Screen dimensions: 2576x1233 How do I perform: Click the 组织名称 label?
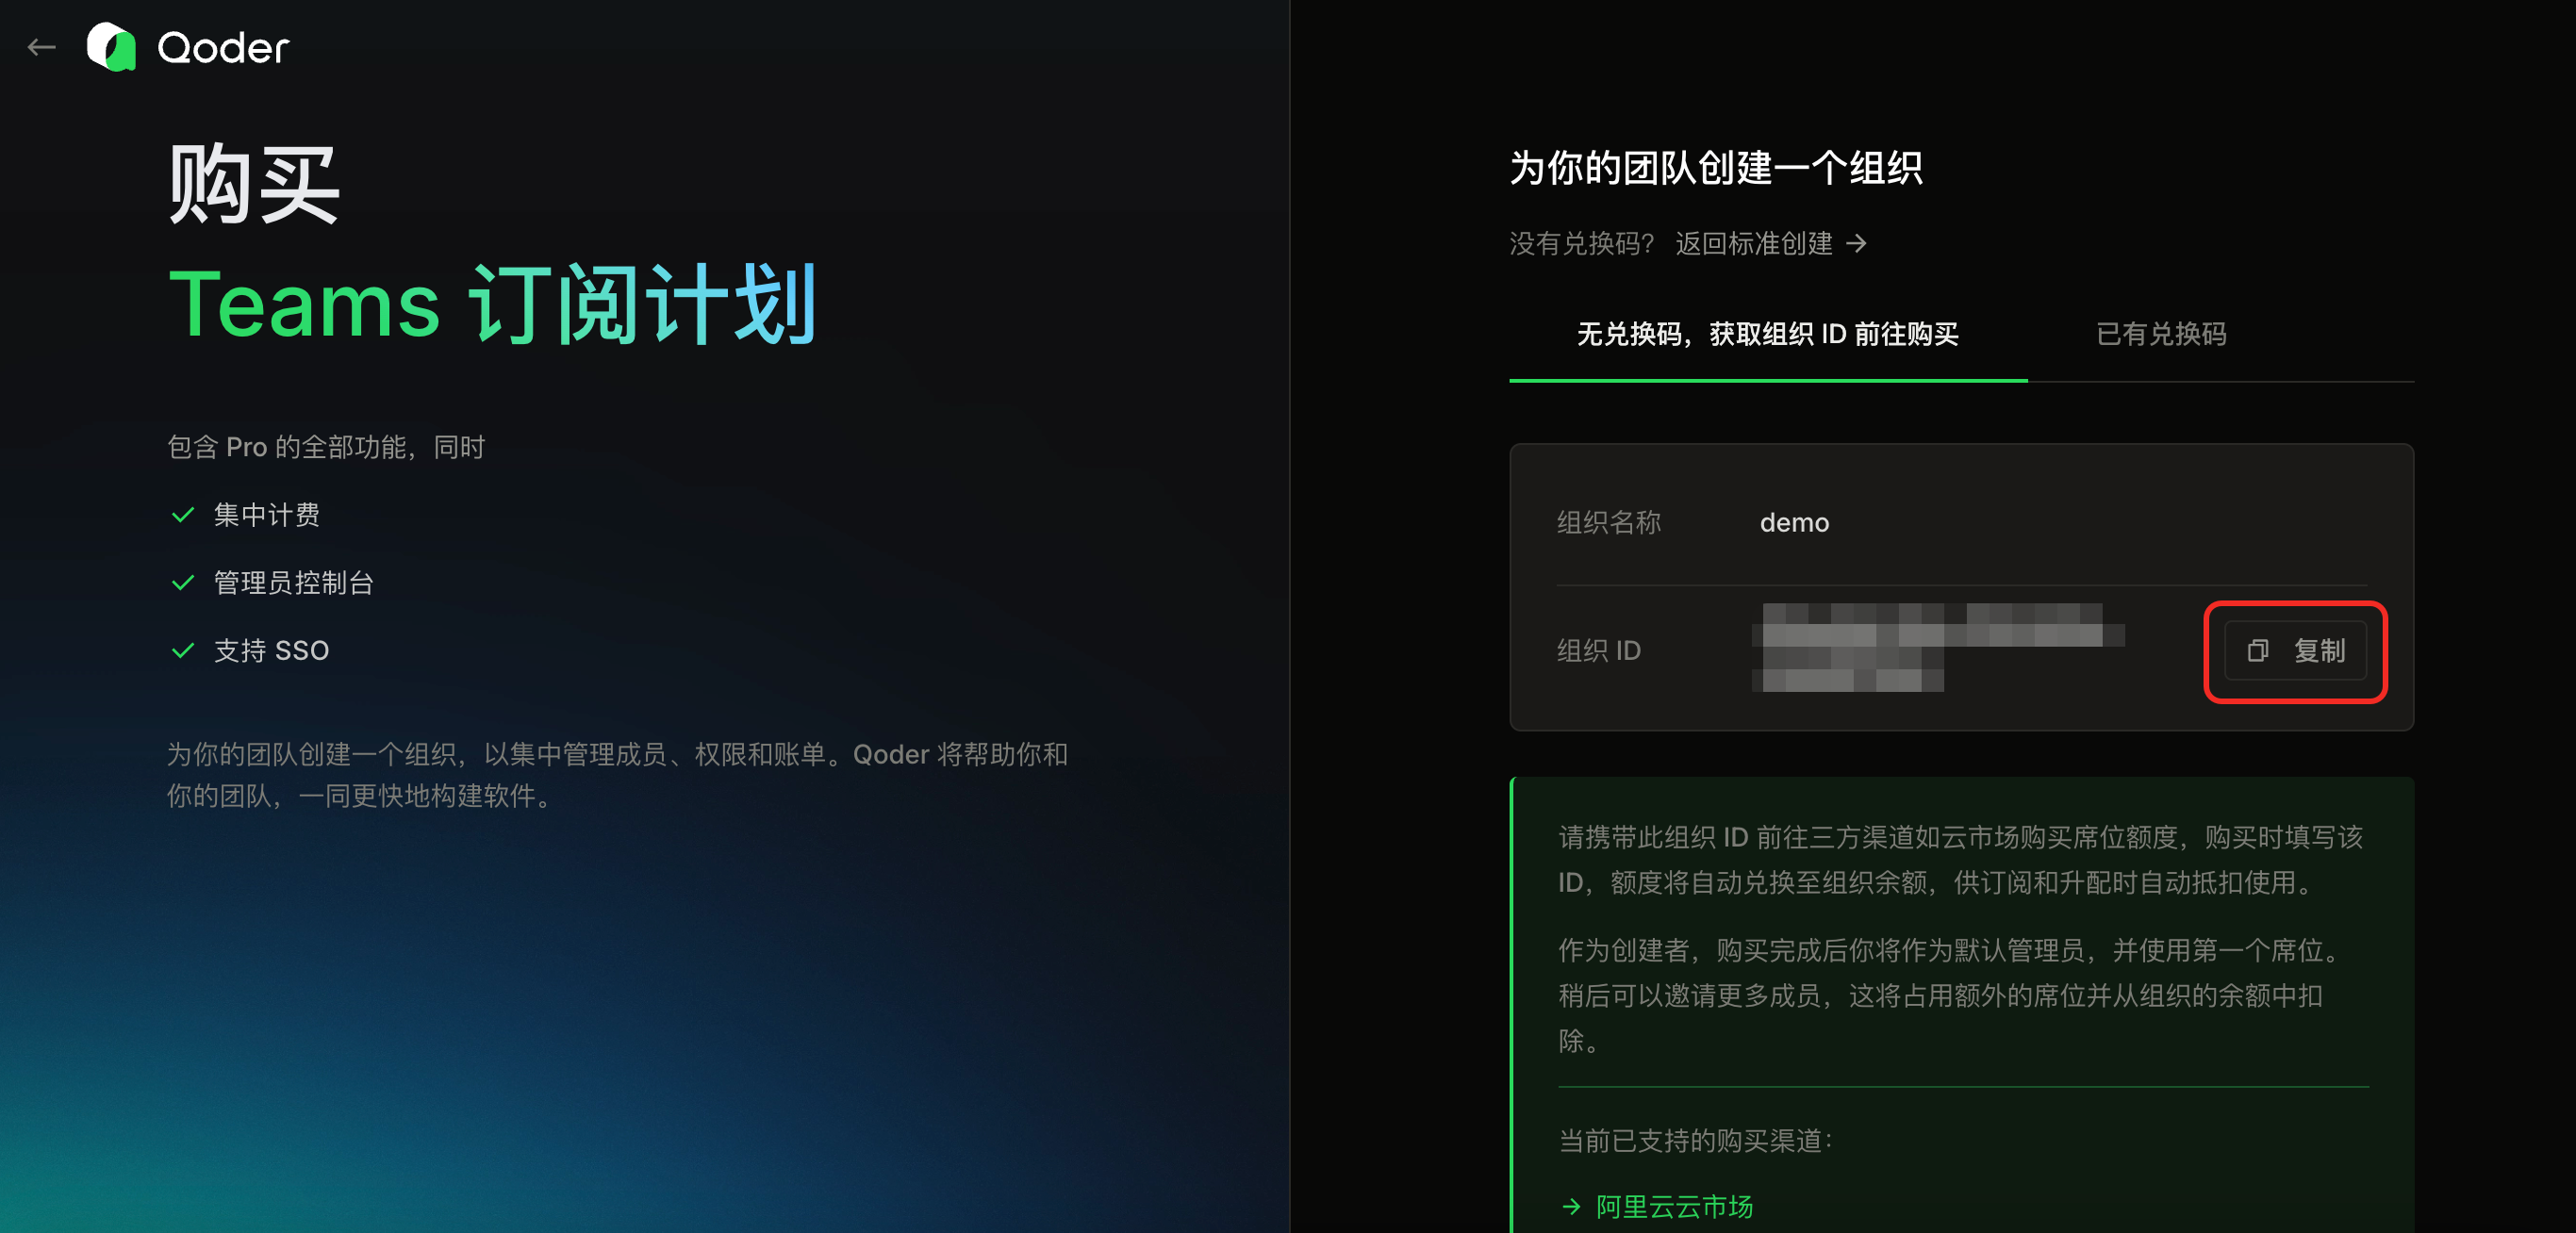tap(1608, 523)
